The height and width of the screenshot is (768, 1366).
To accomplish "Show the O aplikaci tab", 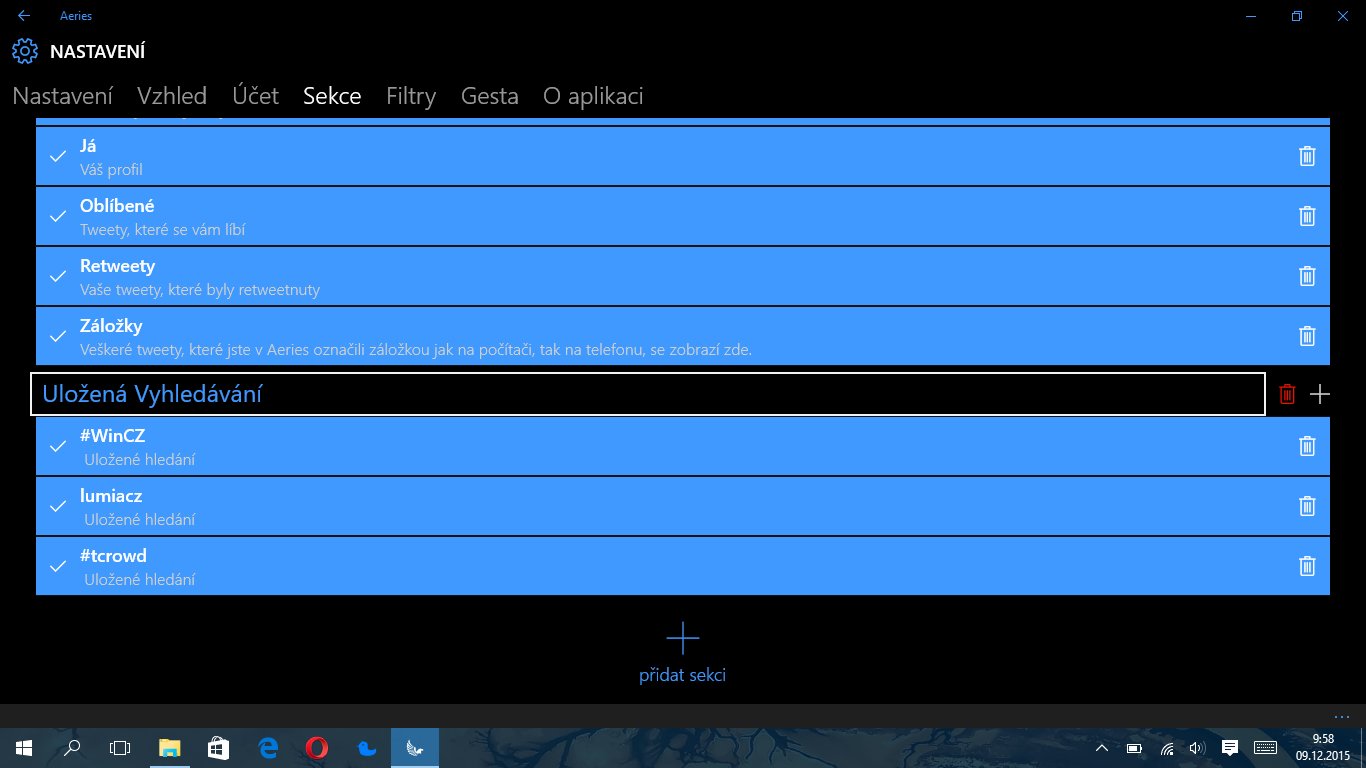I will tap(593, 96).
